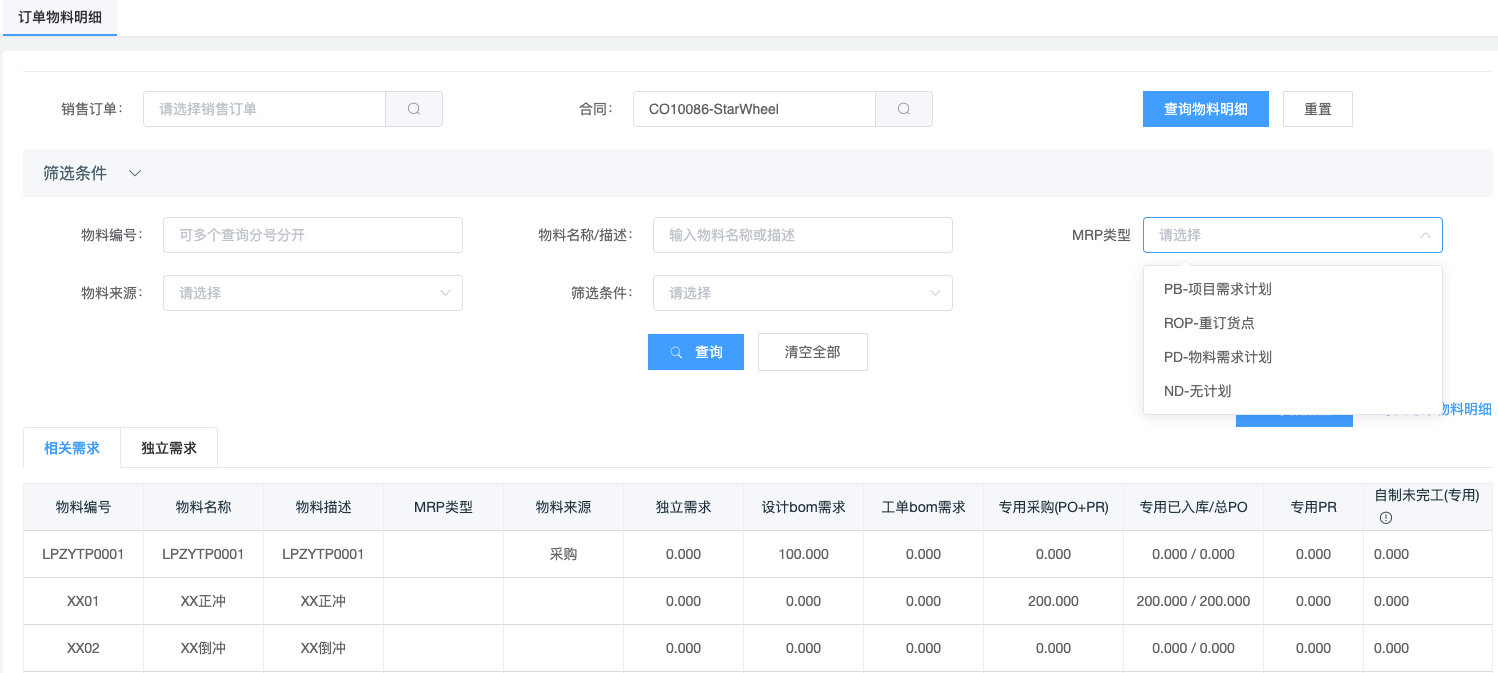
Task: Choose ROP-重订货点 from the list
Action: (x=1209, y=323)
